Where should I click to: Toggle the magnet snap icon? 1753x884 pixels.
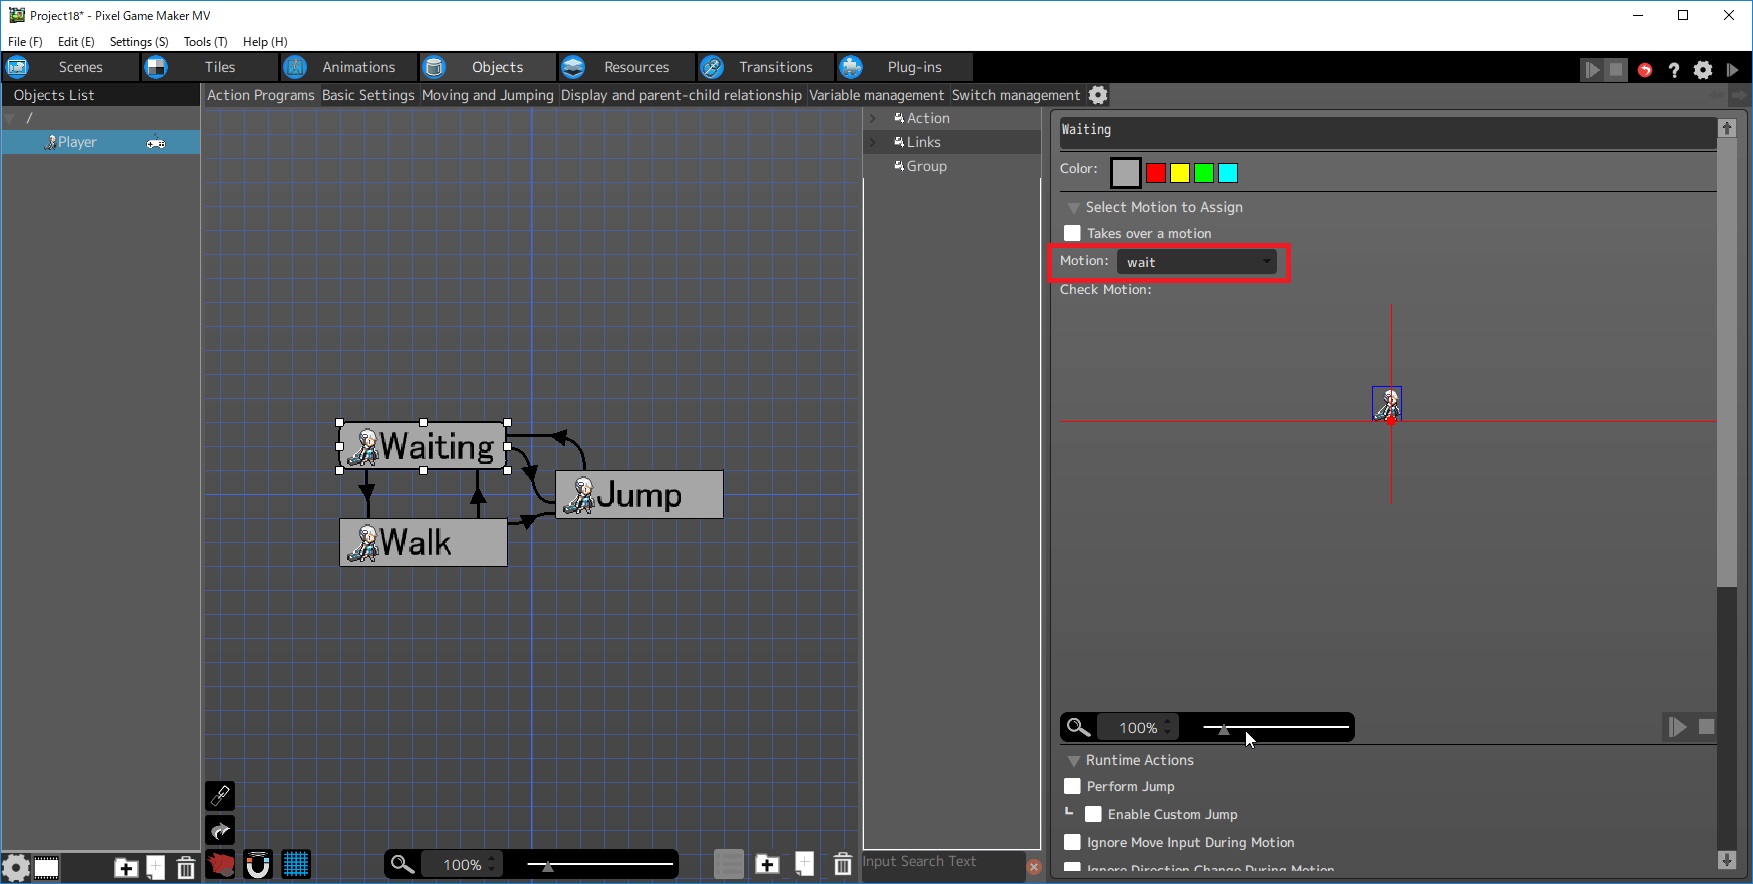pyautogui.click(x=258, y=864)
